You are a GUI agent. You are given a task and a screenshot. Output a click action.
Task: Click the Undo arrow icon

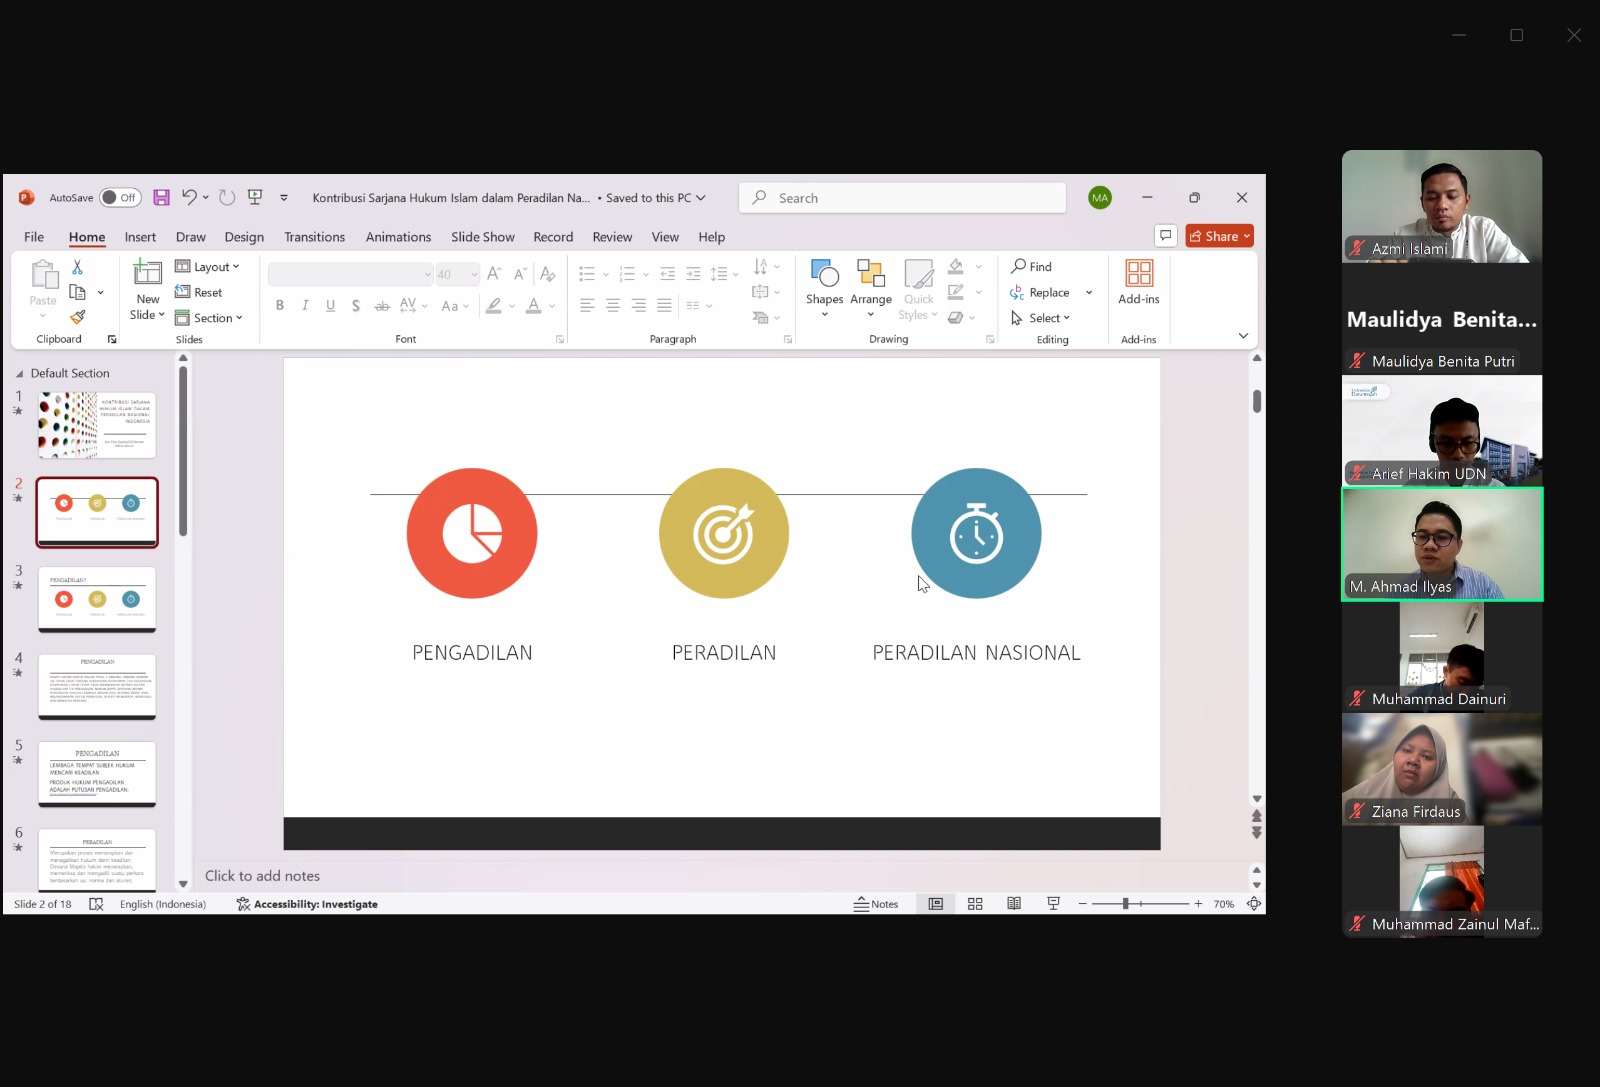point(189,197)
